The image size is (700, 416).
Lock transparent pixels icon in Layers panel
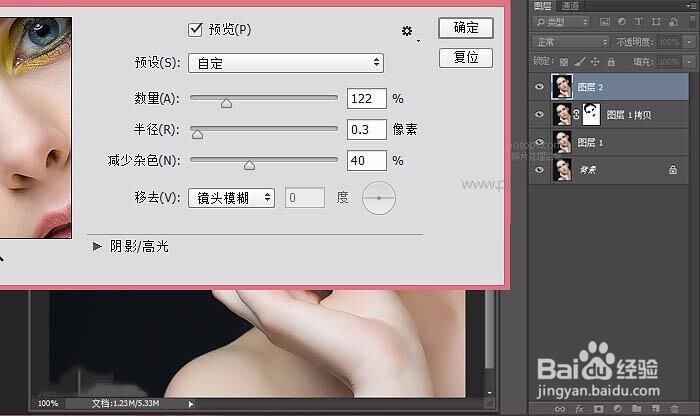564,62
